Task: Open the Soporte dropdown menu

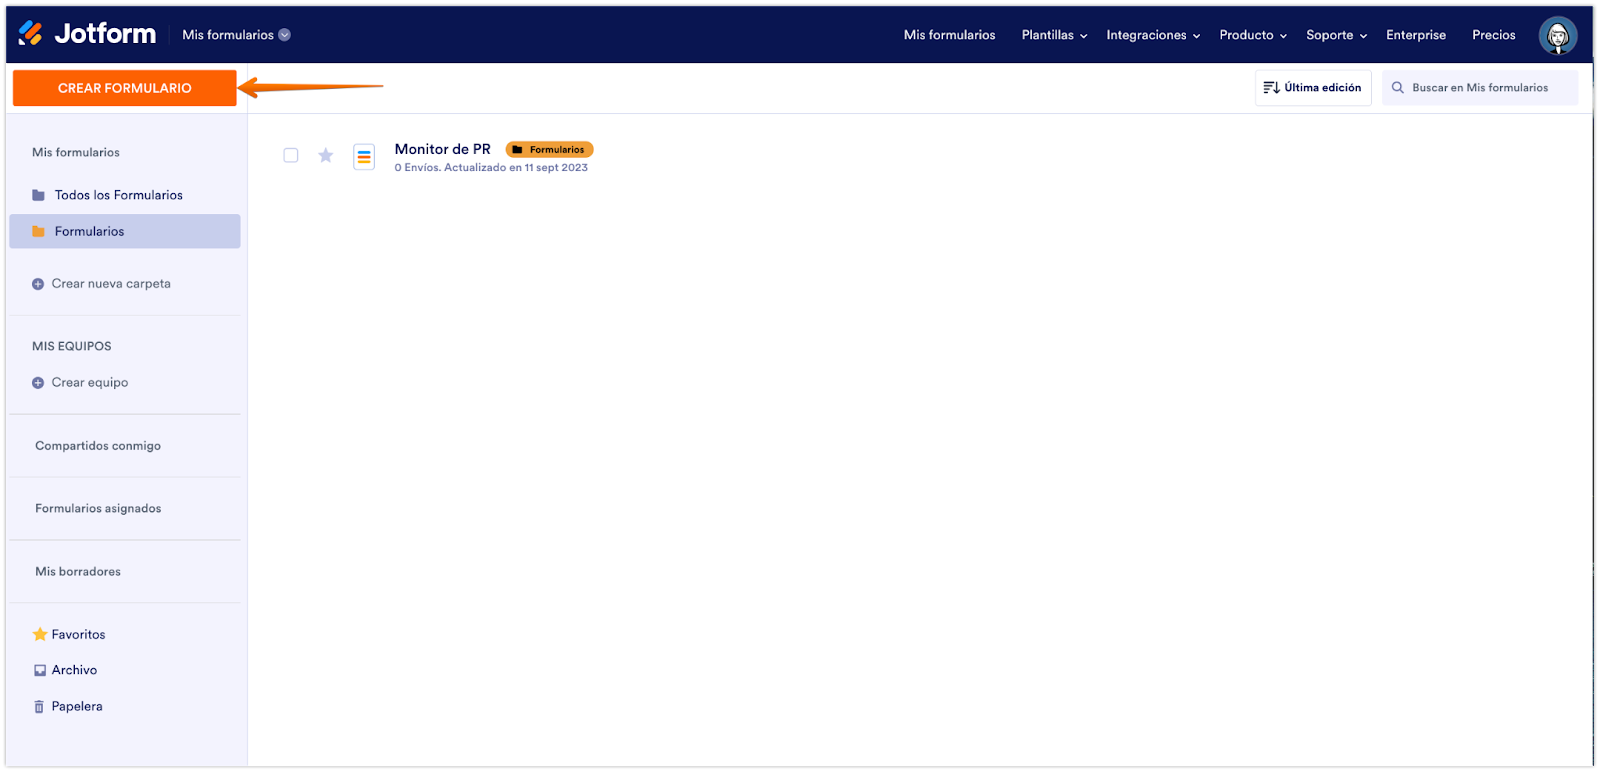Action: 1336,35
